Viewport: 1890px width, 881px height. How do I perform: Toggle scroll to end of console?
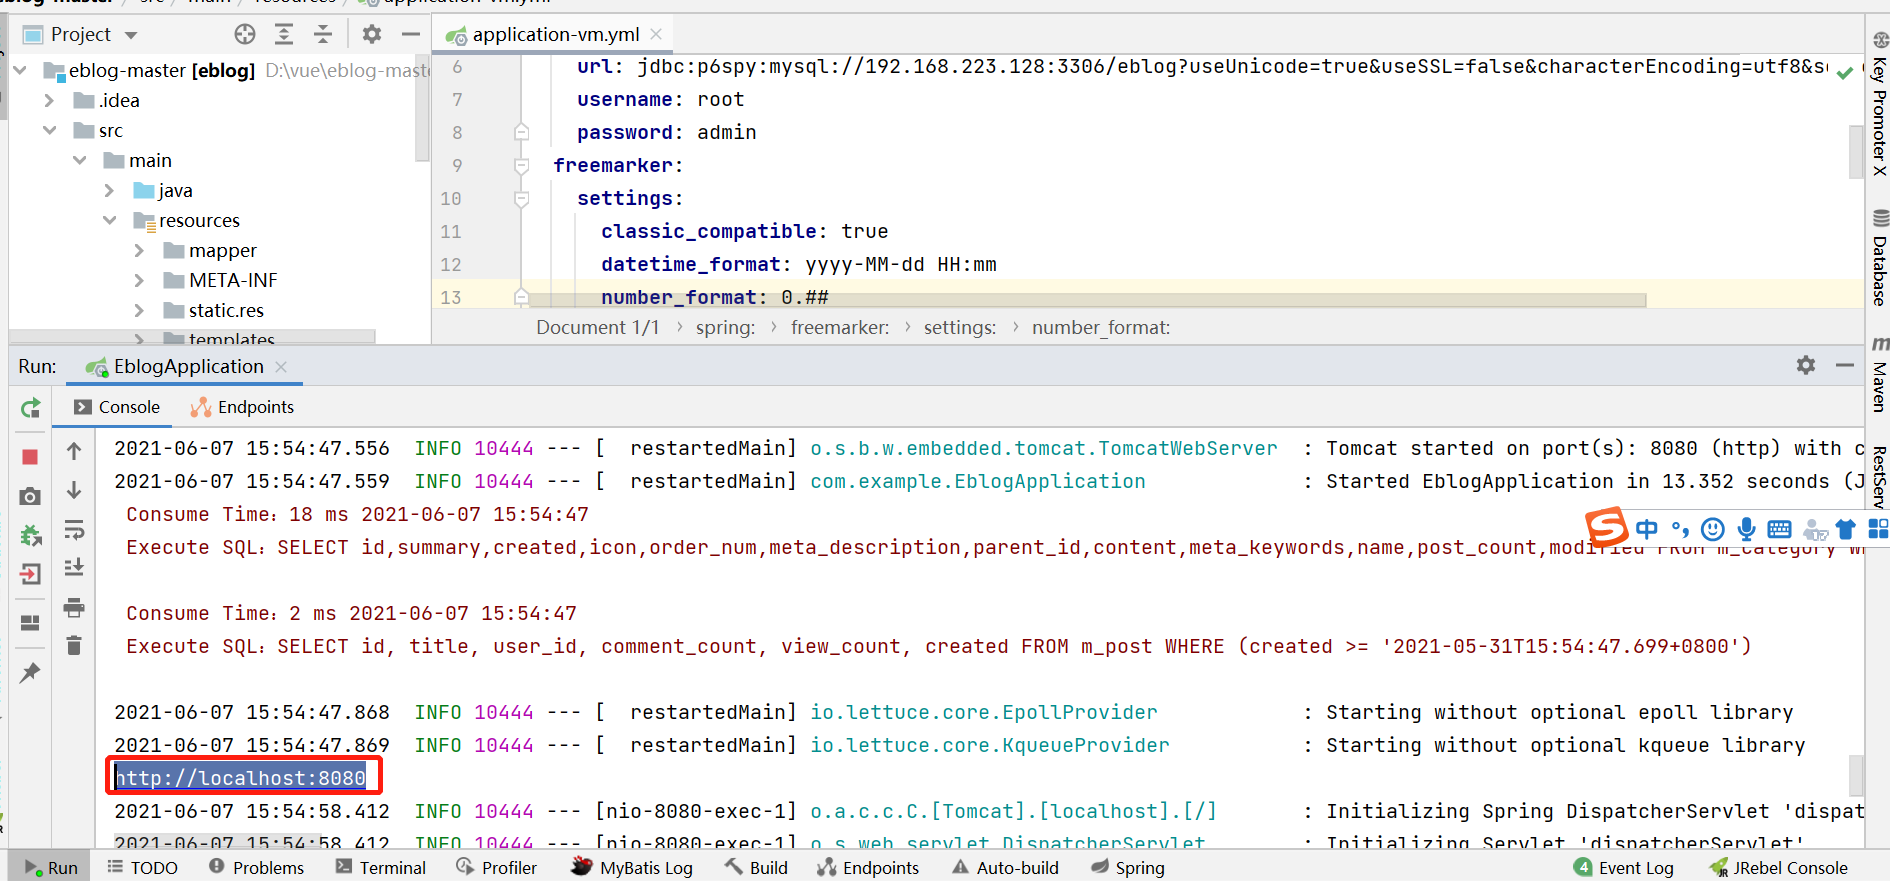[x=74, y=568]
